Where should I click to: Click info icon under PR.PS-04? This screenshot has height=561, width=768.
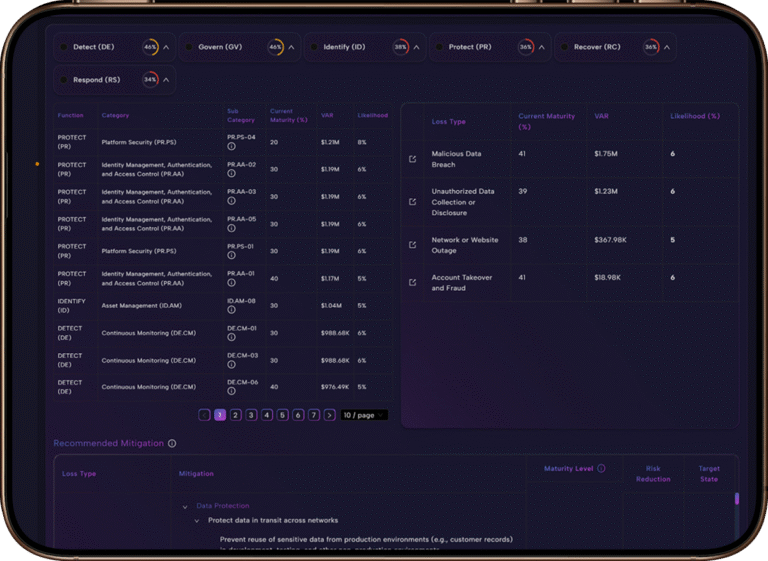231,147
